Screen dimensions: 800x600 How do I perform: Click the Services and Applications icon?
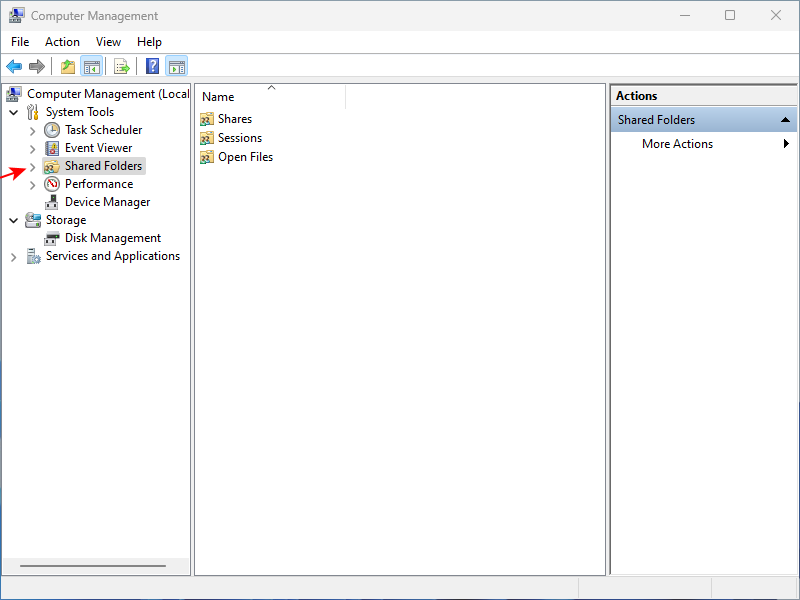[33, 256]
